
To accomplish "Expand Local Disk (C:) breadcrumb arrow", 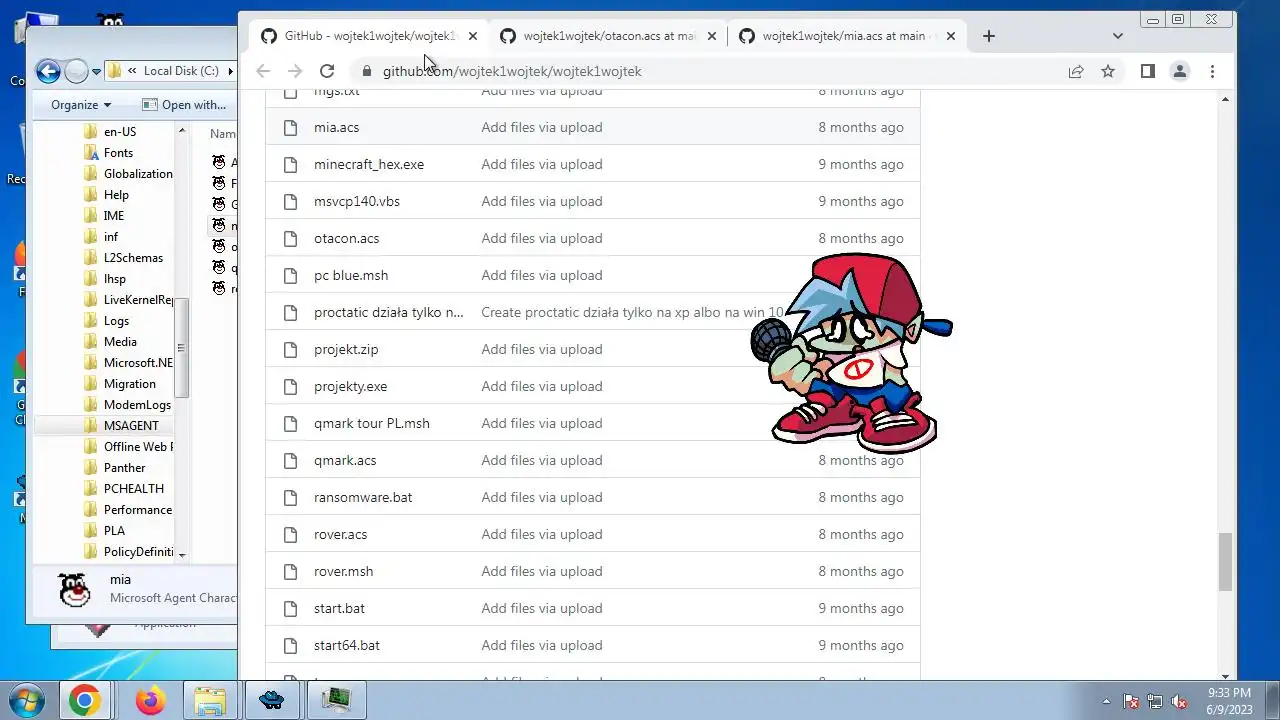I will [231, 71].
